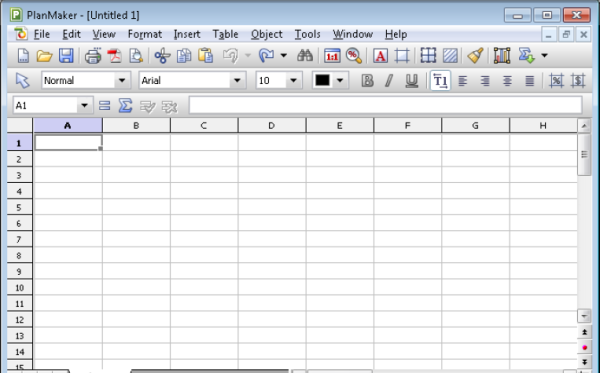Expand the font size 10 dropdown

(x=293, y=81)
